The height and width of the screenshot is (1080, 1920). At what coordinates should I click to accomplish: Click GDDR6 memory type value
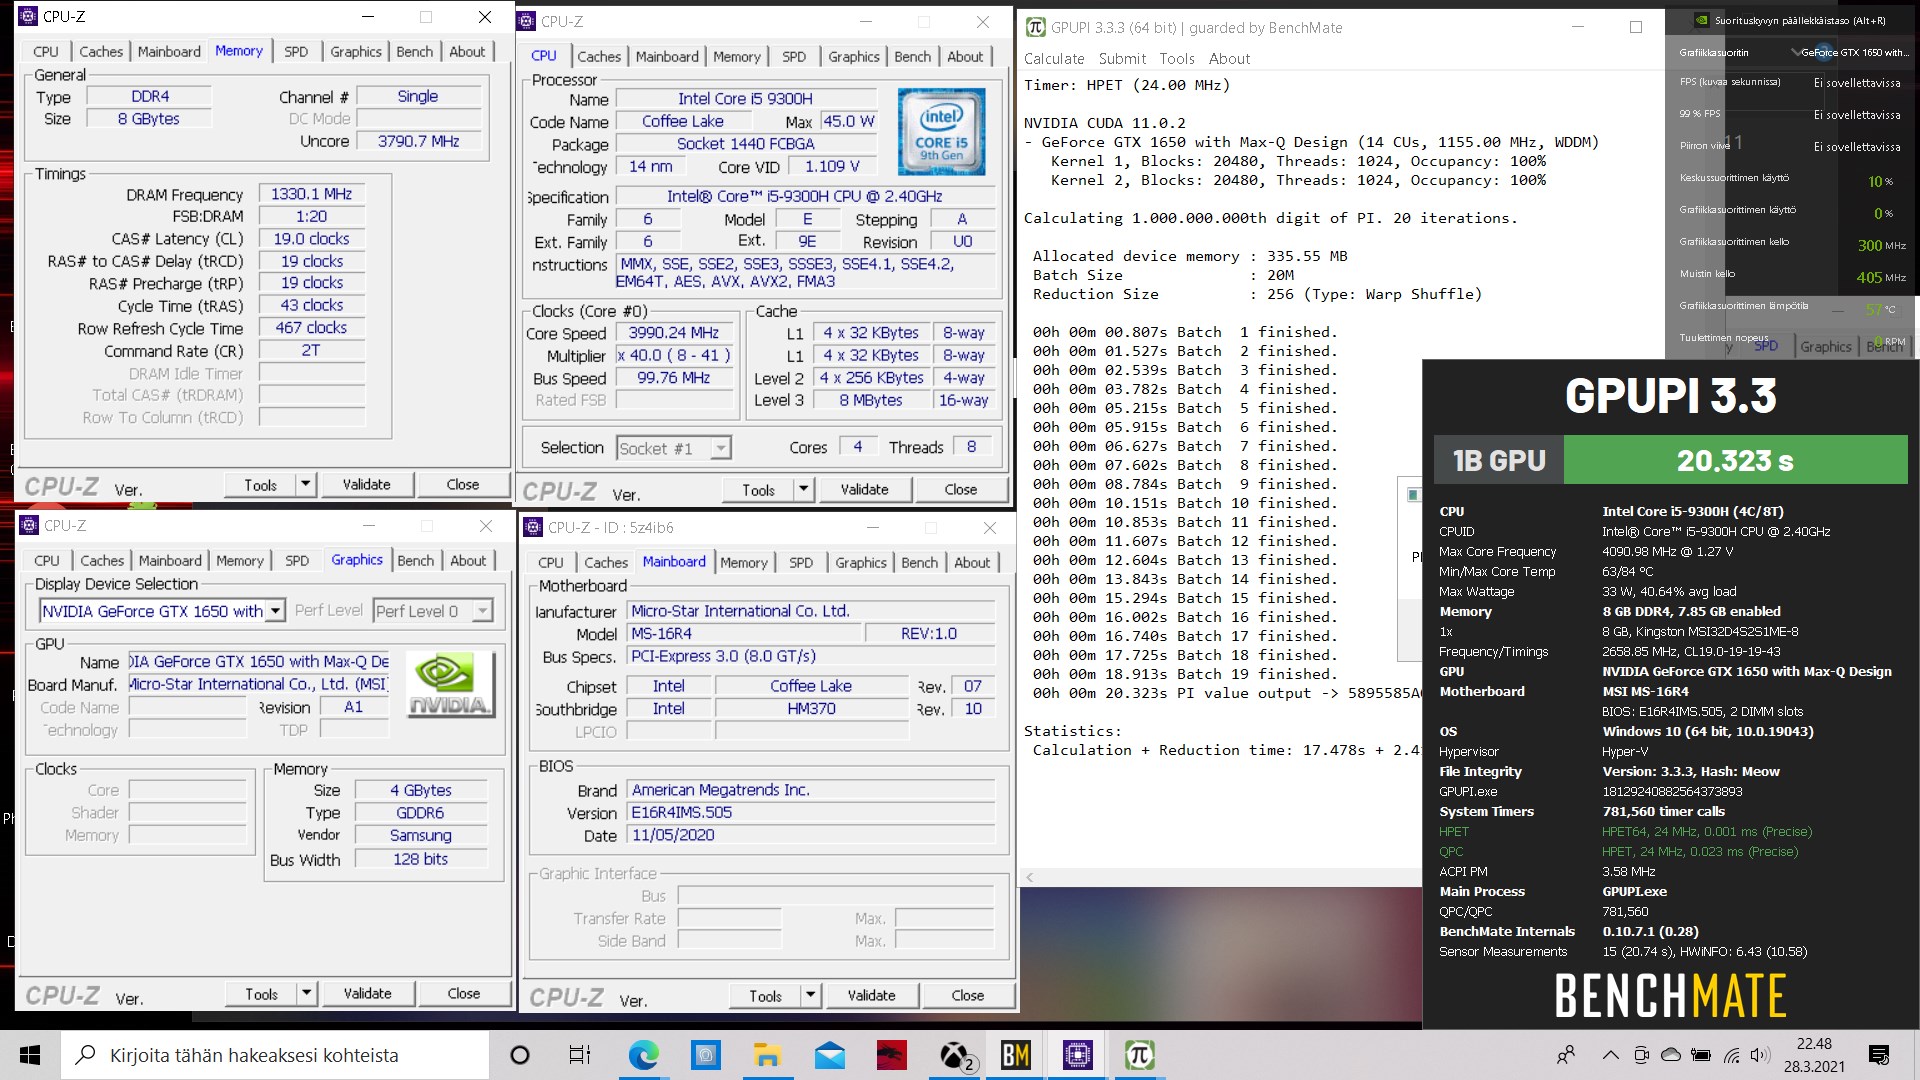point(420,813)
